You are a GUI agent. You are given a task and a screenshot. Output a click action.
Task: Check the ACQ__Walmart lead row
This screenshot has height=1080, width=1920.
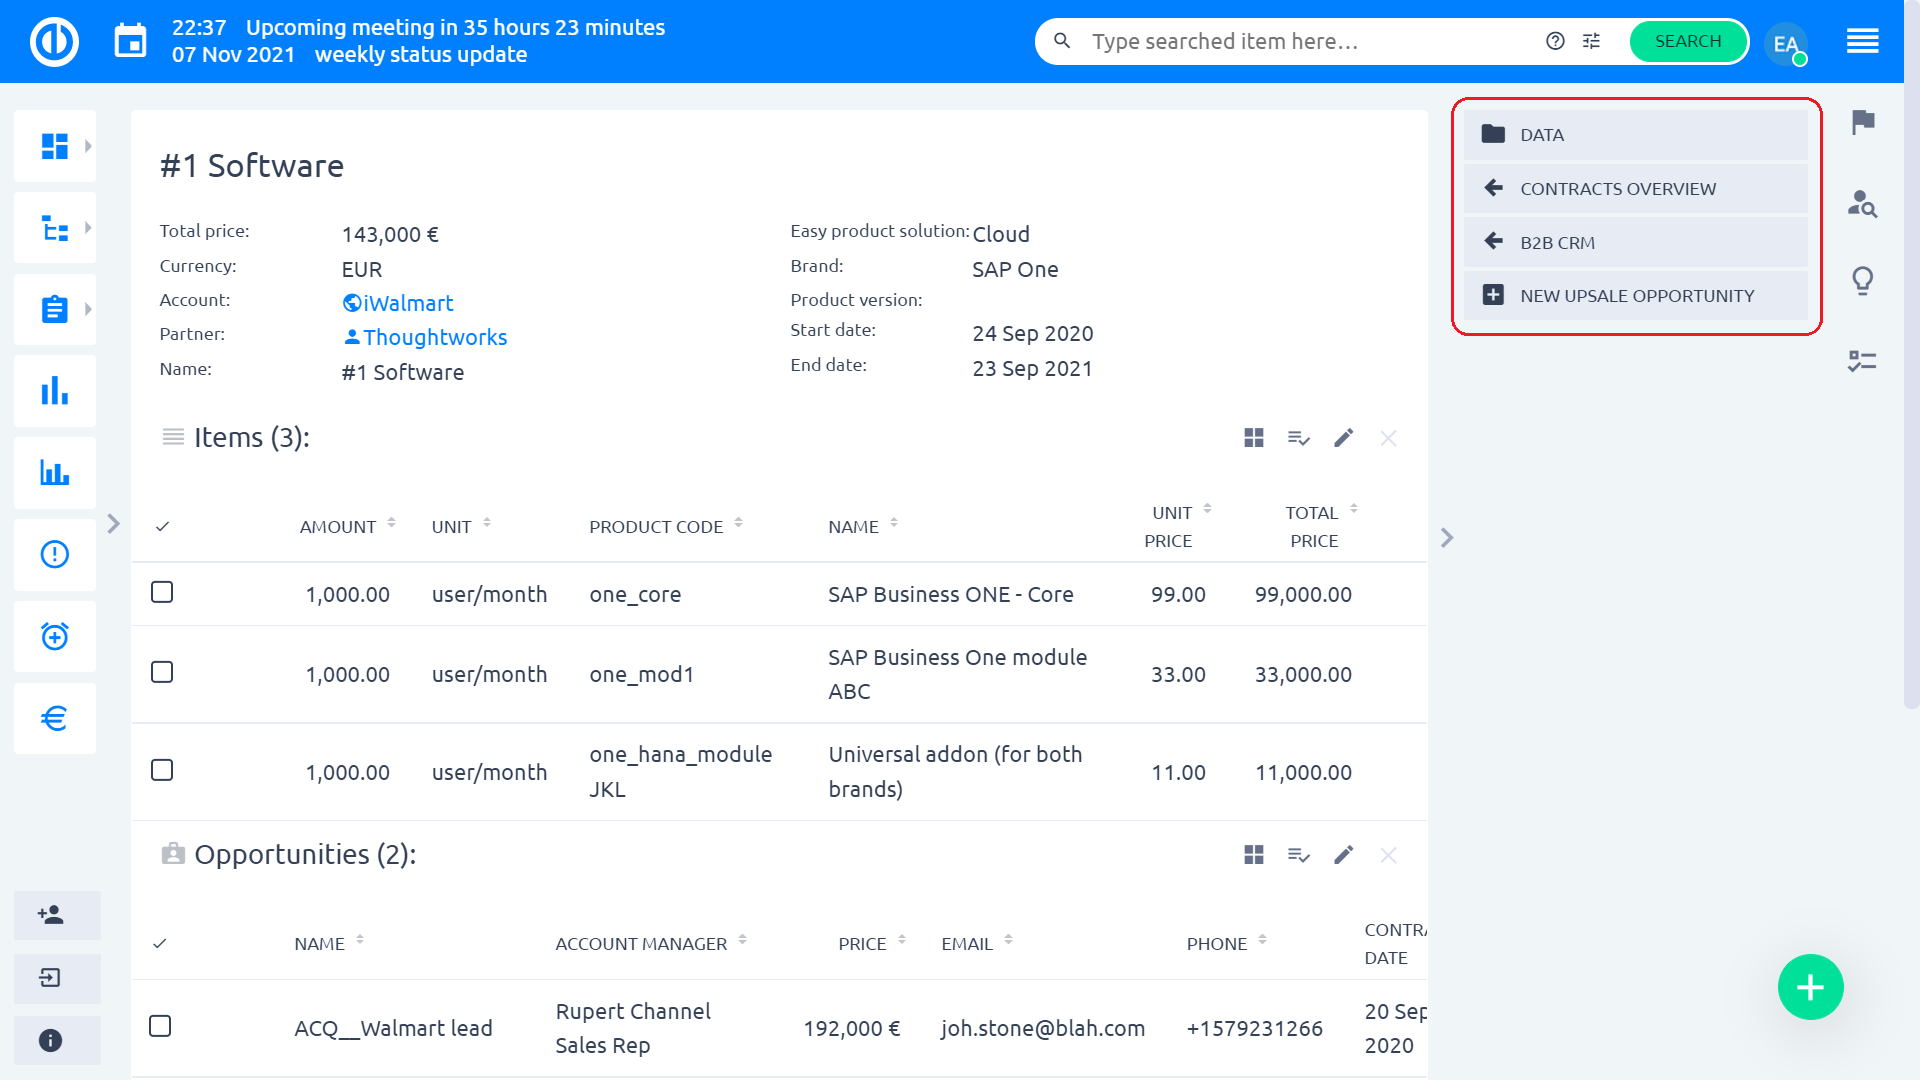(160, 1026)
